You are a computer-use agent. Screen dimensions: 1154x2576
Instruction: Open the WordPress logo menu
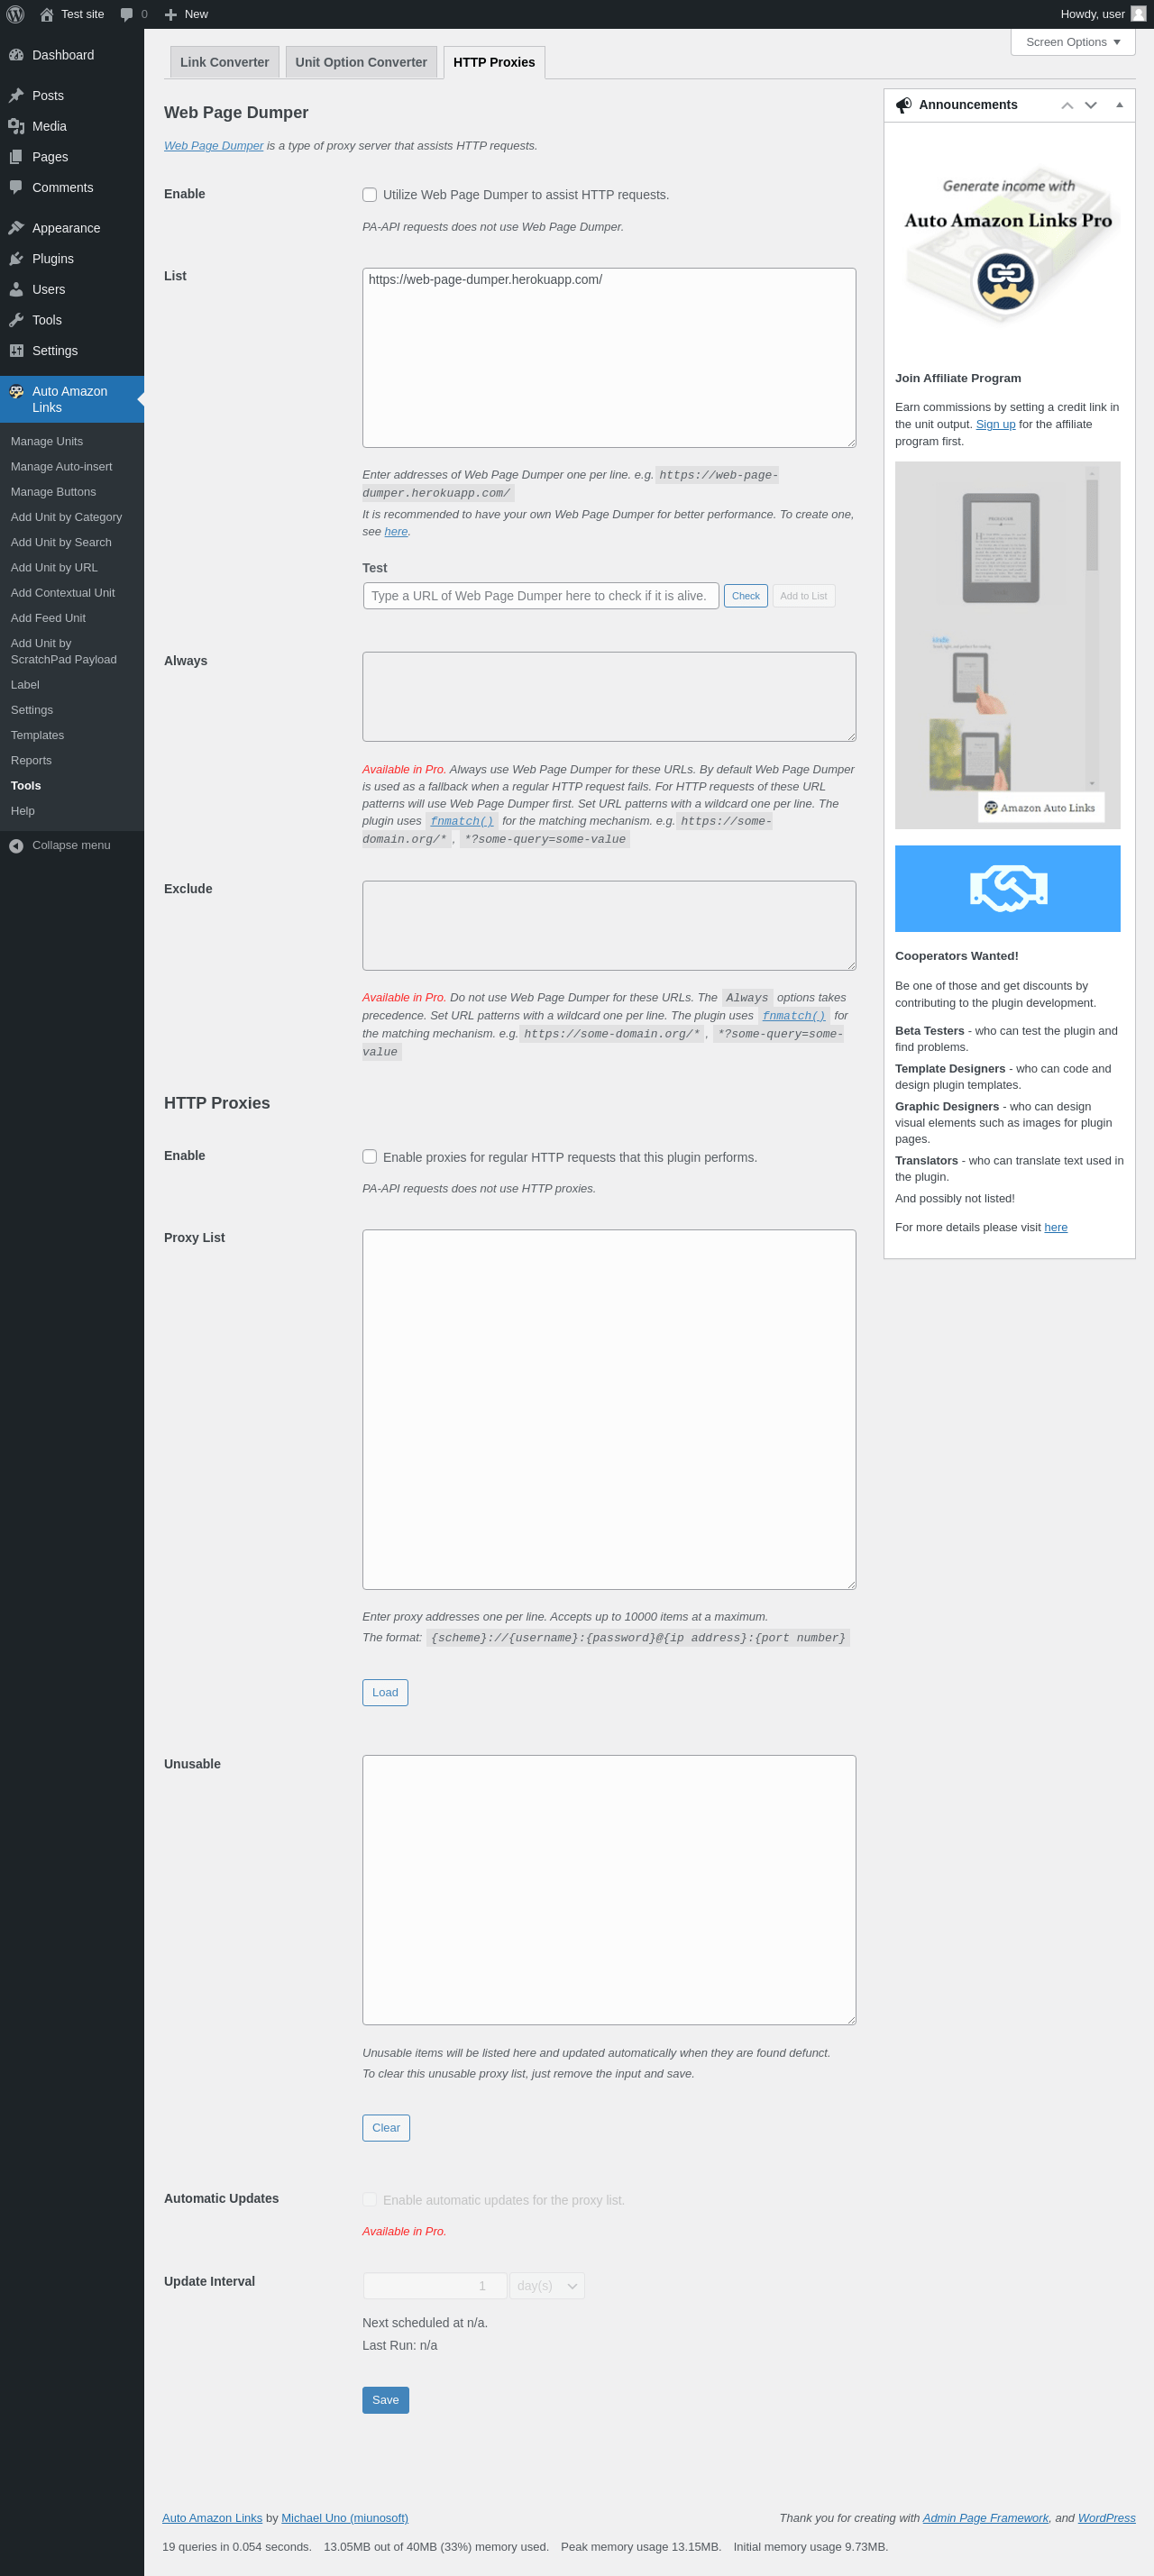click(15, 14)
